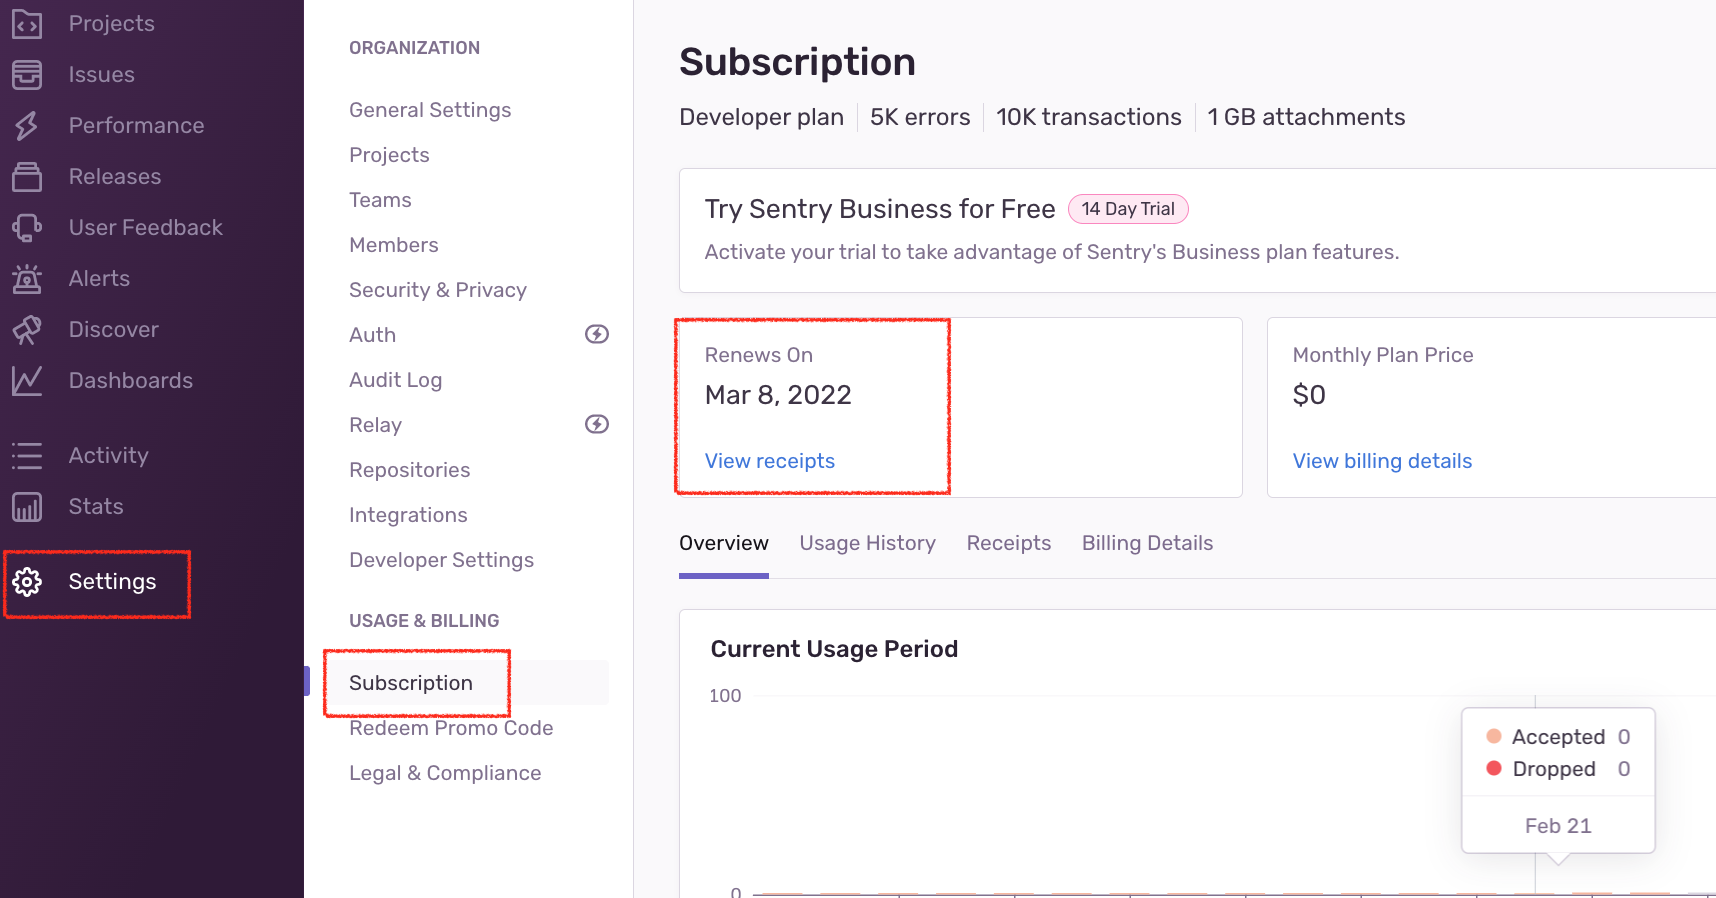
Task: Open Relay settings
Action: 375,425
